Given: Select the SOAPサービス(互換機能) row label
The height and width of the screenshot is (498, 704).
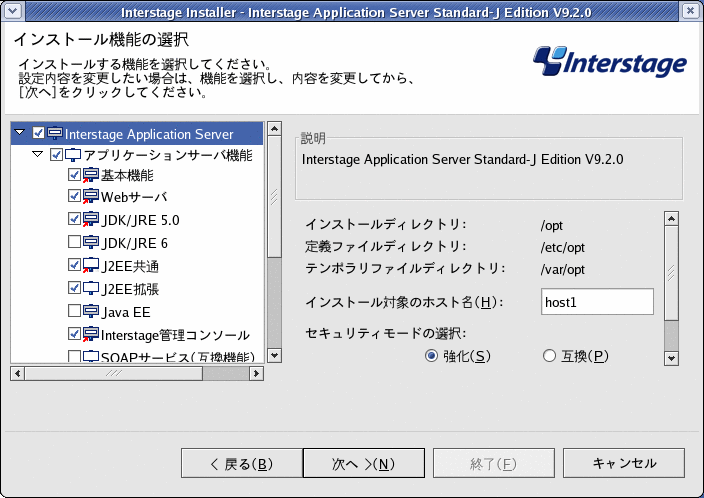Looking at the screenshot, I should pyautogui.click(x=178, y=357).
